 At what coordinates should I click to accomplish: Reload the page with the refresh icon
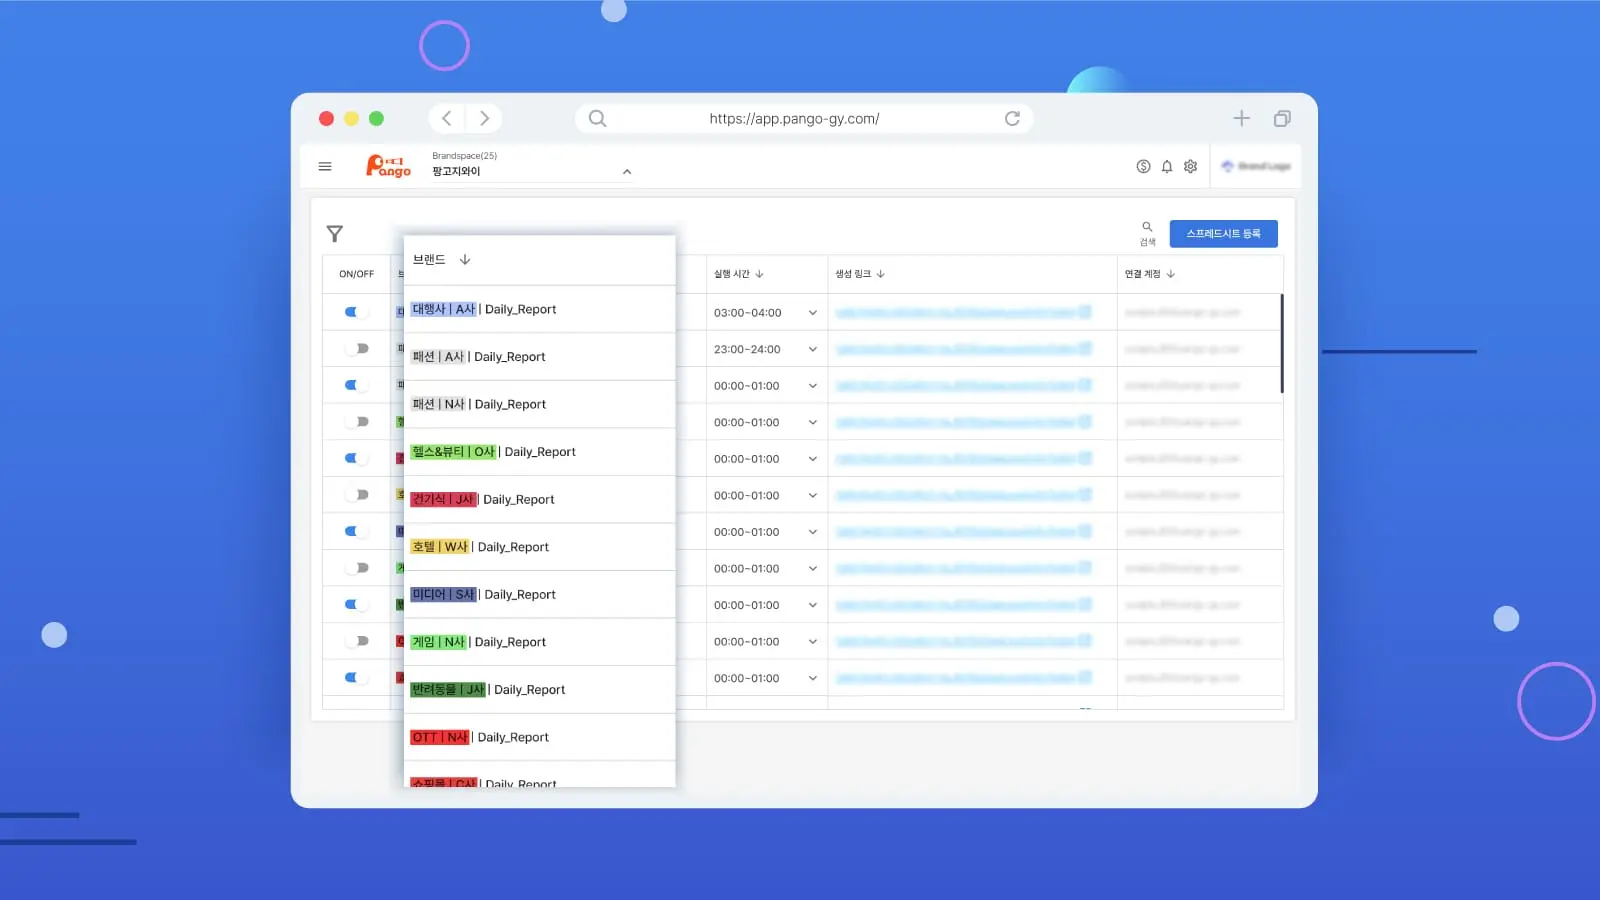click(x=1012, y=119)
